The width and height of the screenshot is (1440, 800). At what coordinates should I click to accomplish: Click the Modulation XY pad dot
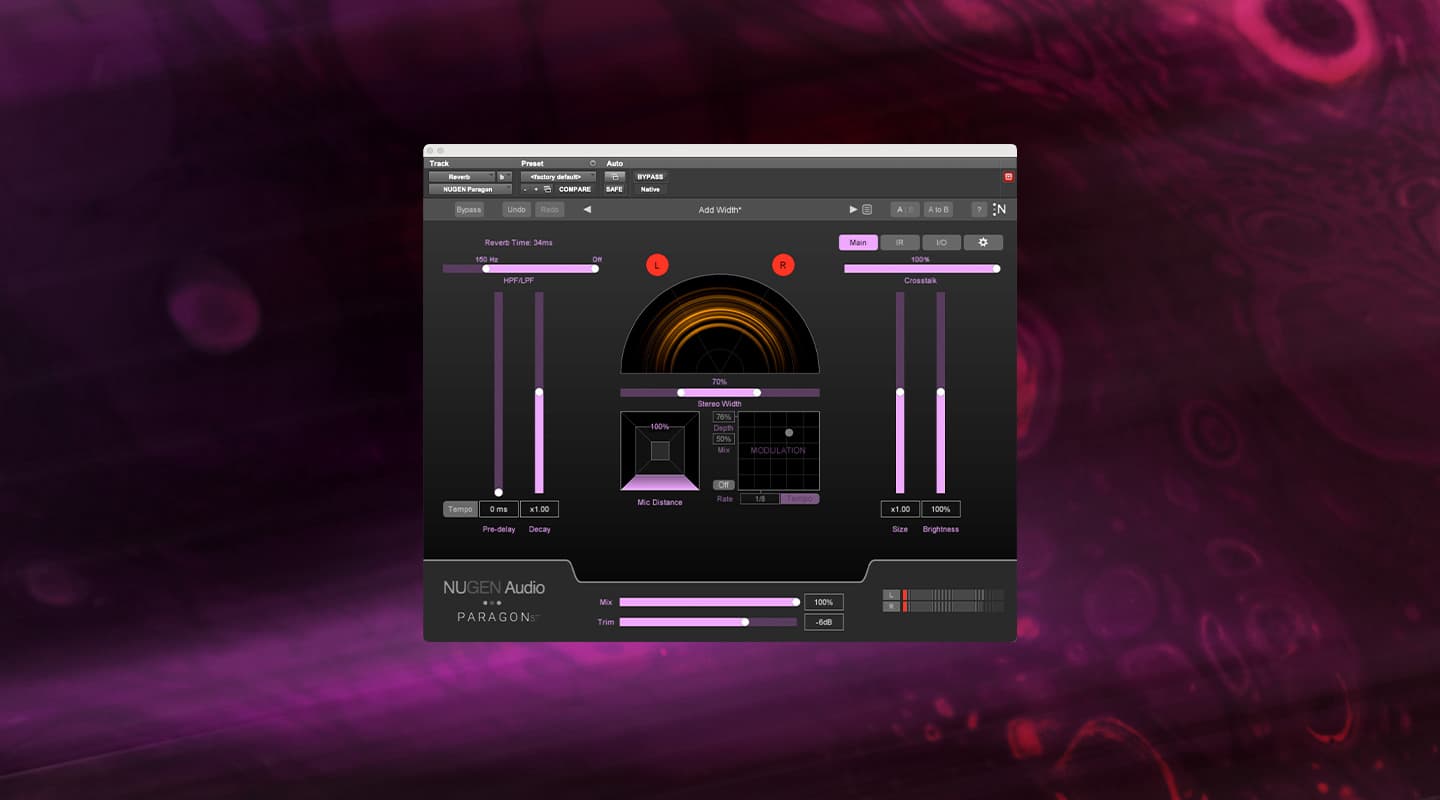789,433
